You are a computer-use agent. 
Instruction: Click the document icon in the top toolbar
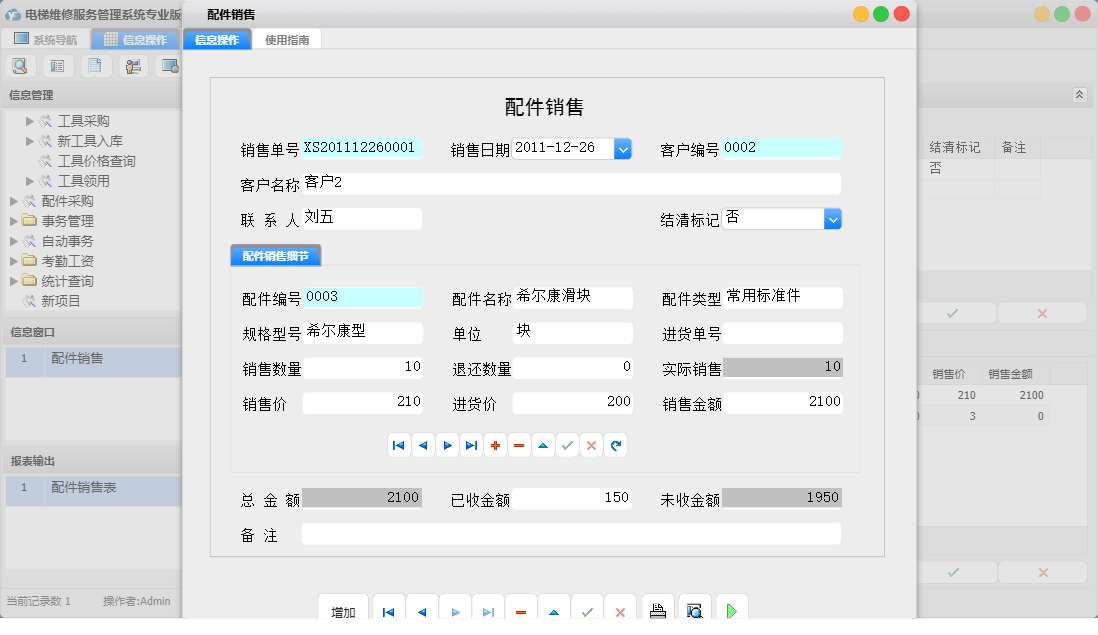tap(94, 65)
